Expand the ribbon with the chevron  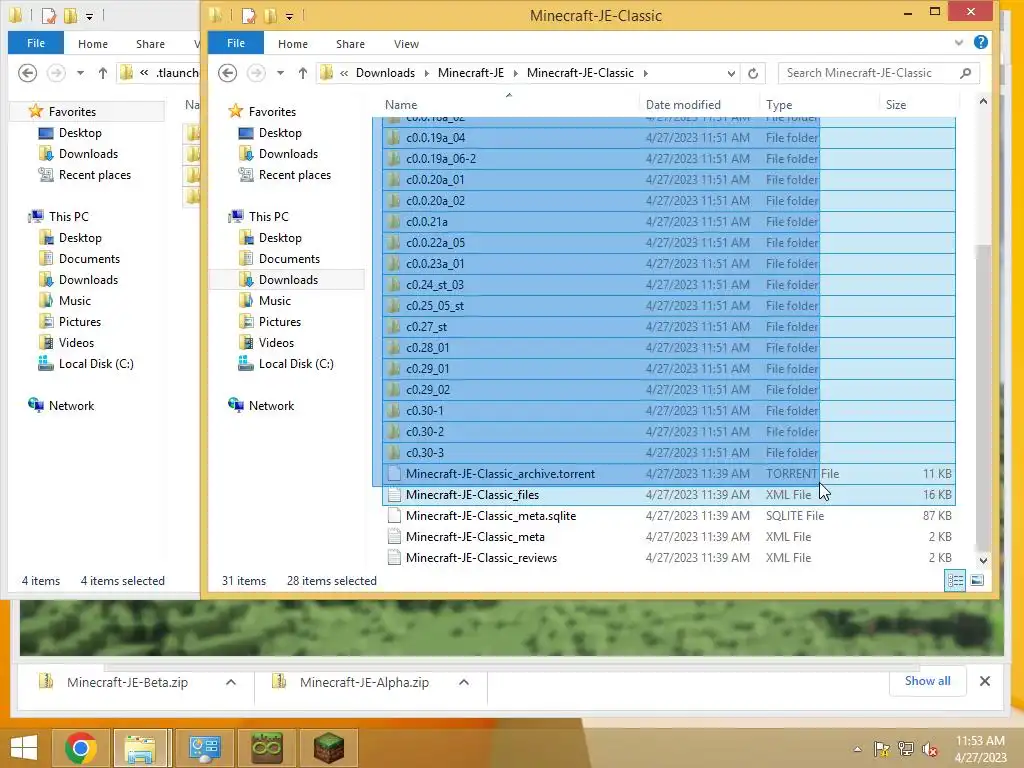click(959, 42)
